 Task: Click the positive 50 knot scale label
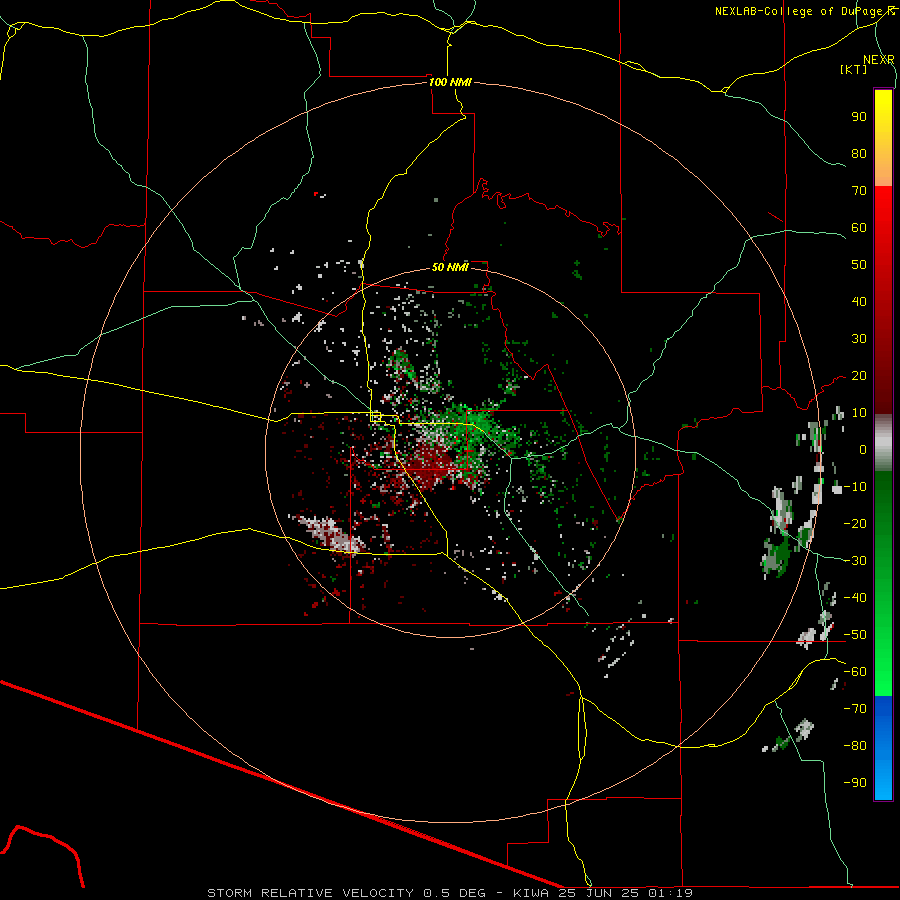pos(859,265)
